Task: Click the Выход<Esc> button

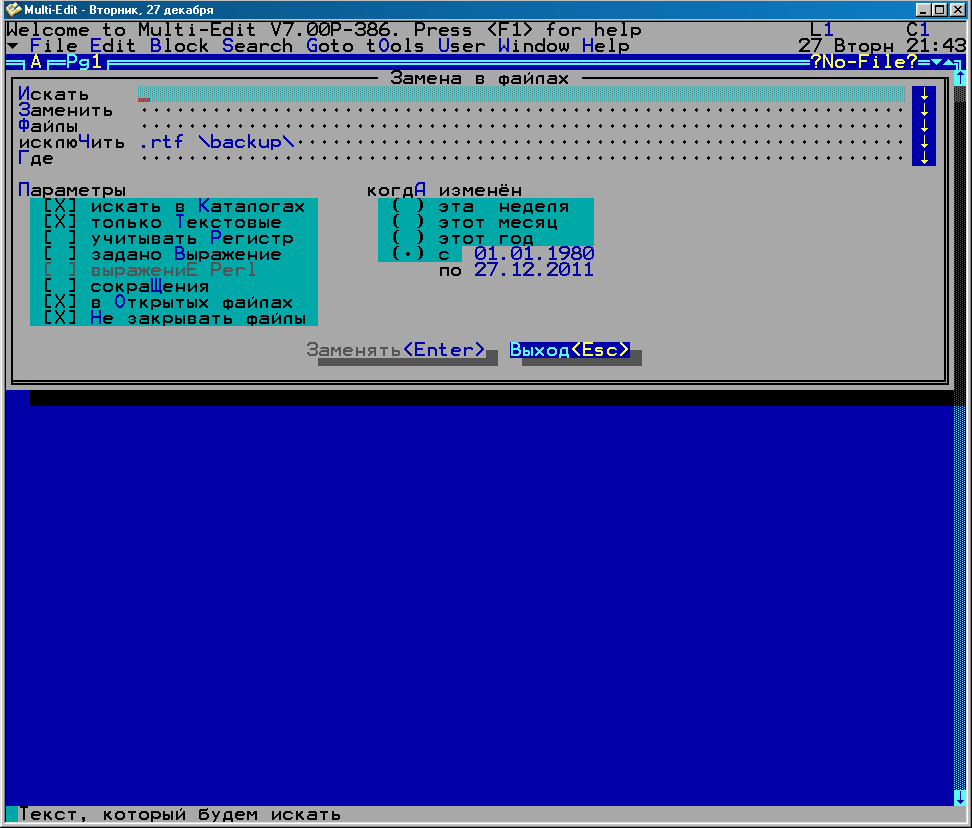Action: click(x=570, y=350)
